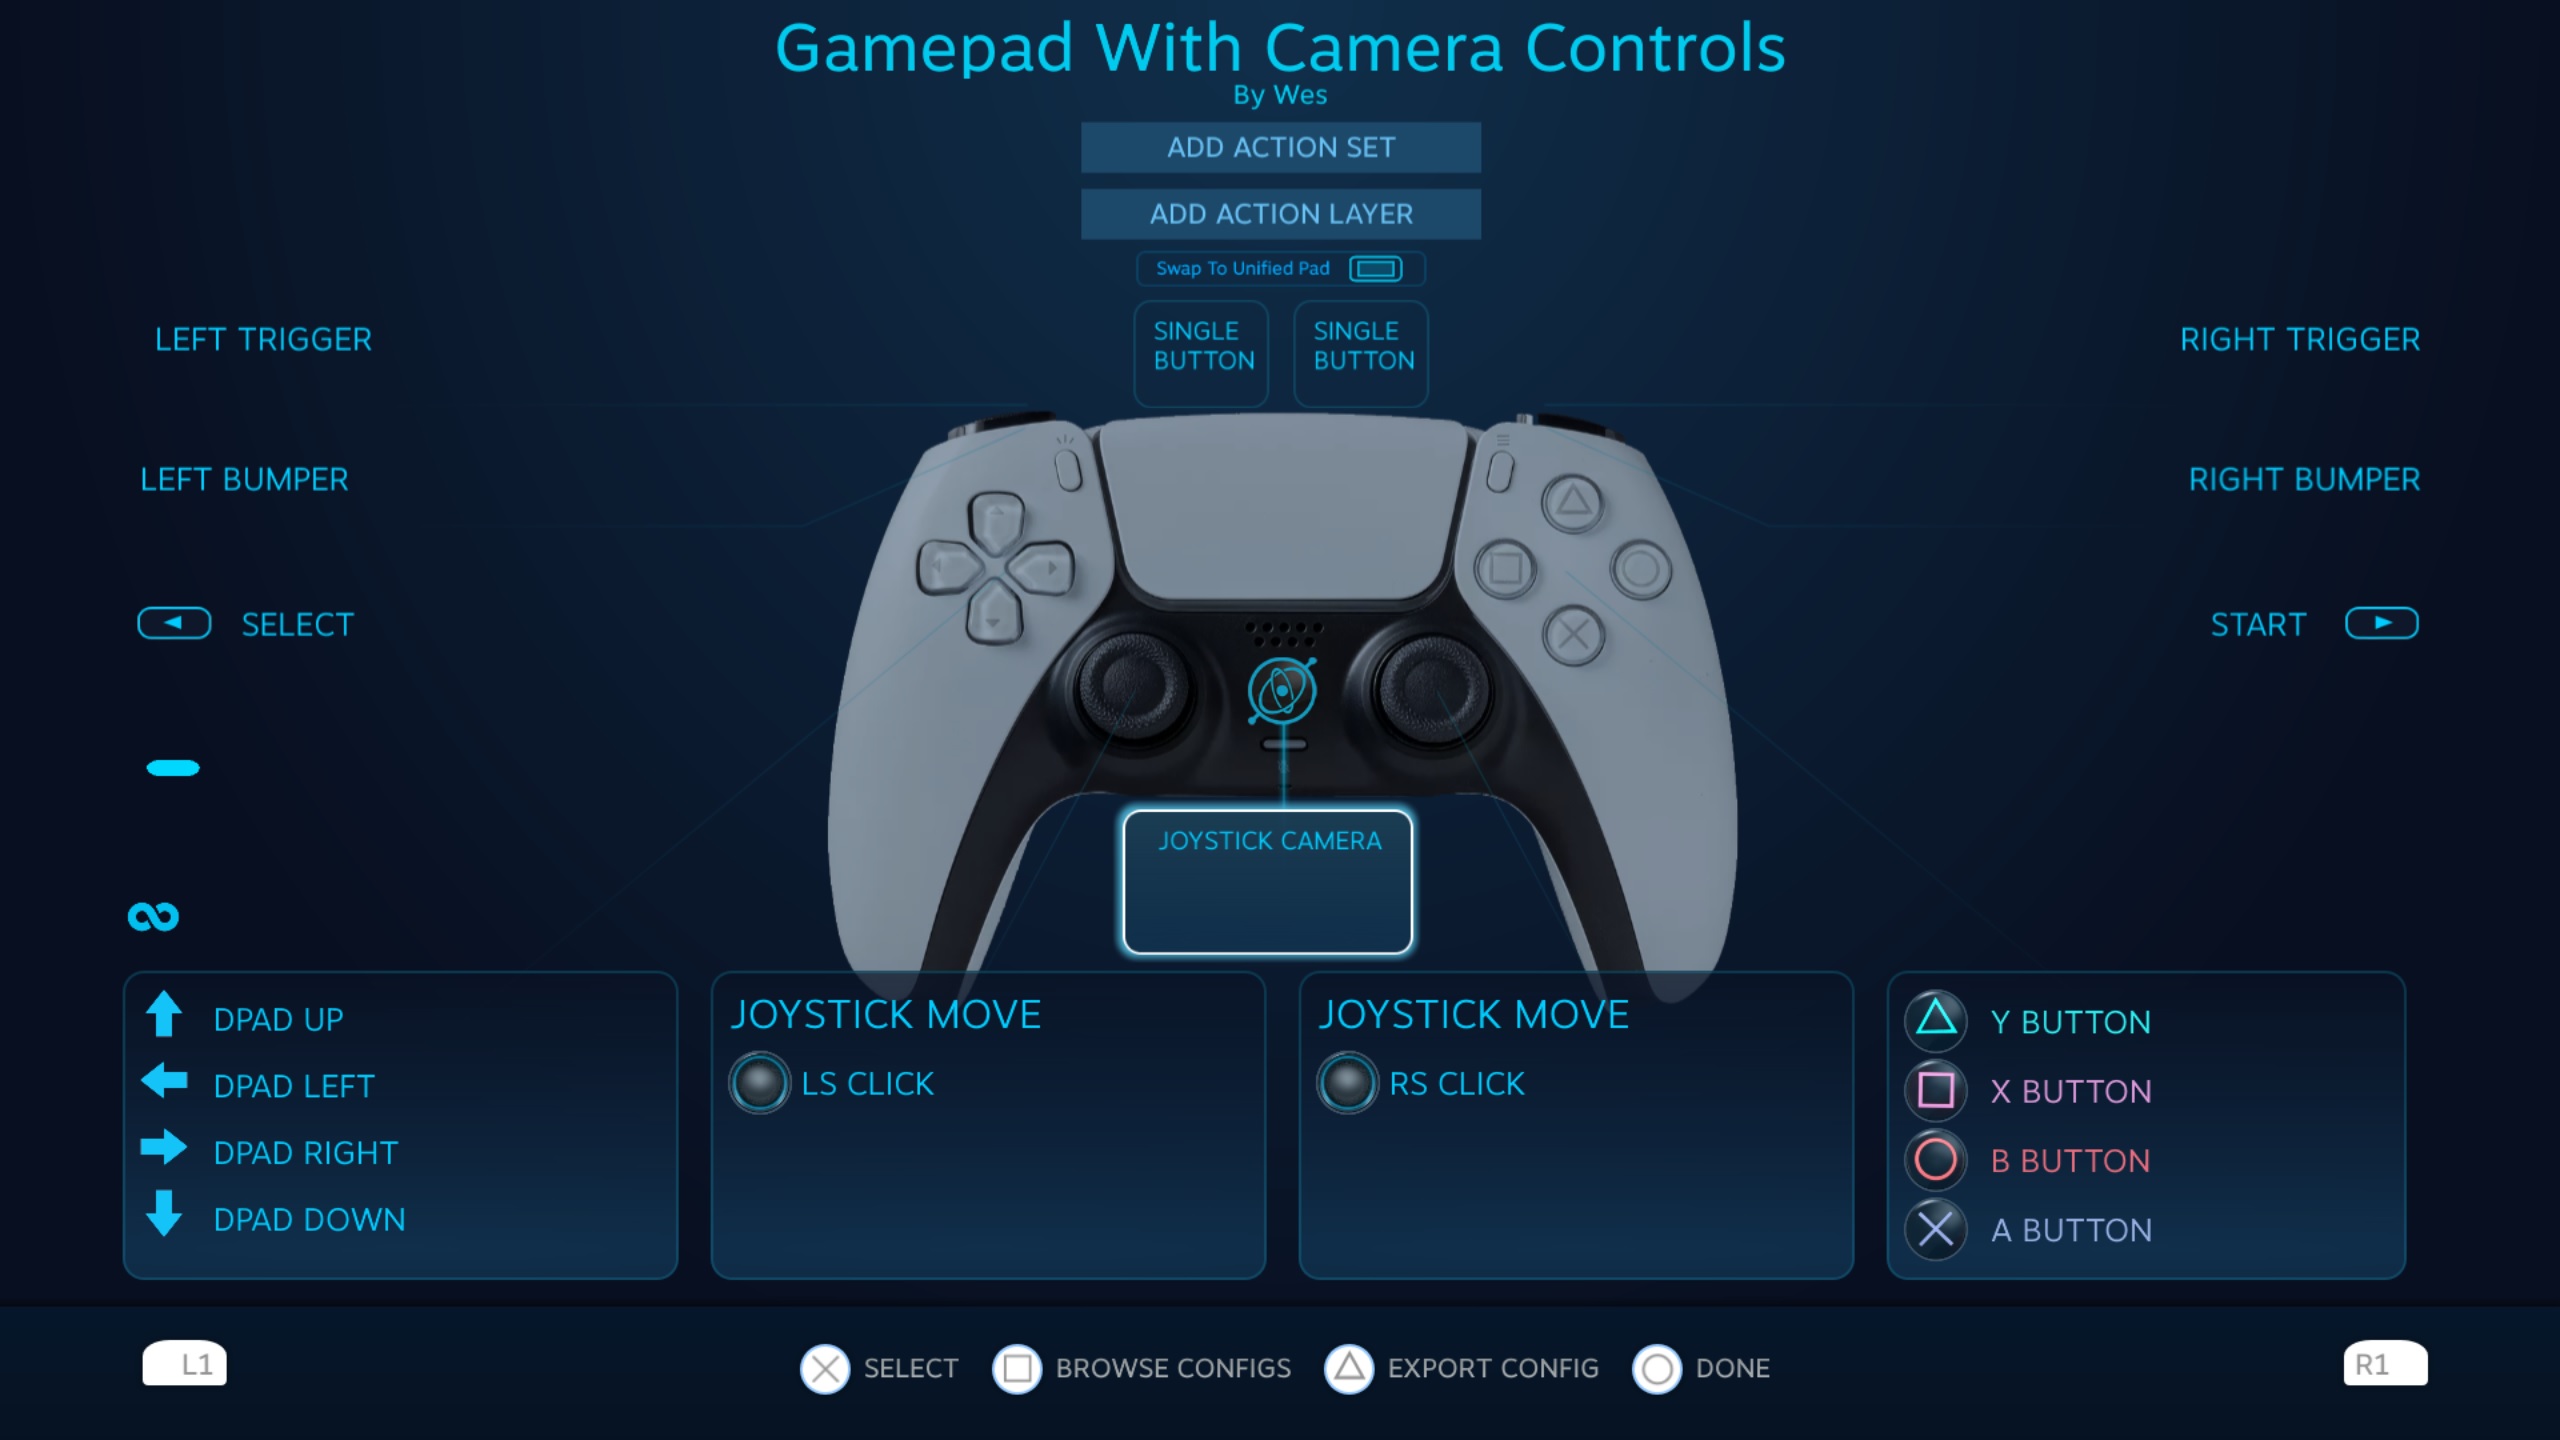Select the LS Click joystick icon
This screenshot has height=1440, width=2560.
[758, 1081]
